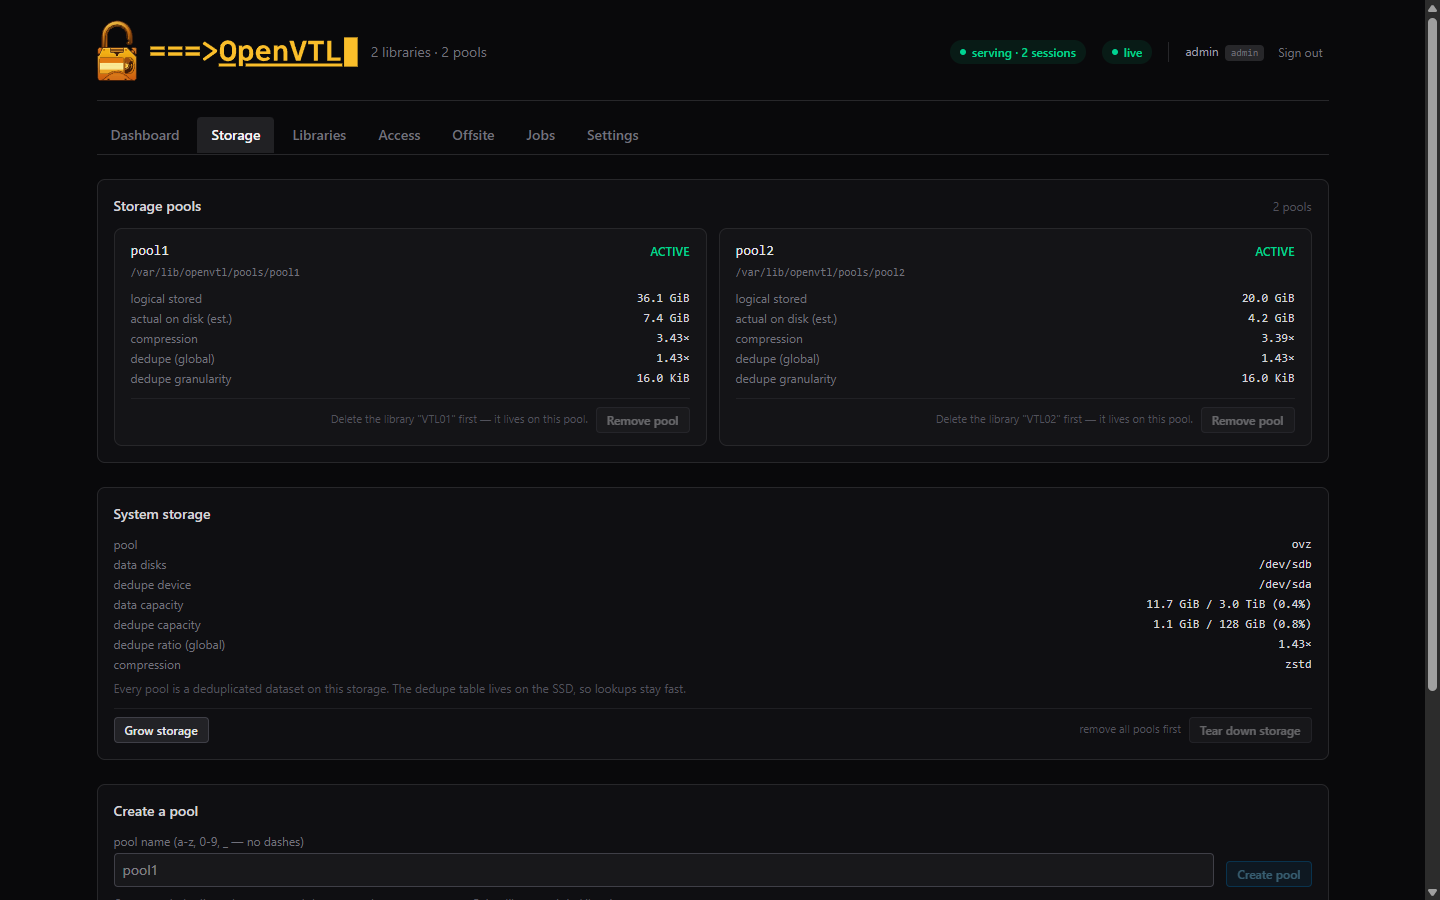Click the 'serving · 2 sessions' status badge
The width and height of the screenshot is (1440, 900).
point(1018,53)
